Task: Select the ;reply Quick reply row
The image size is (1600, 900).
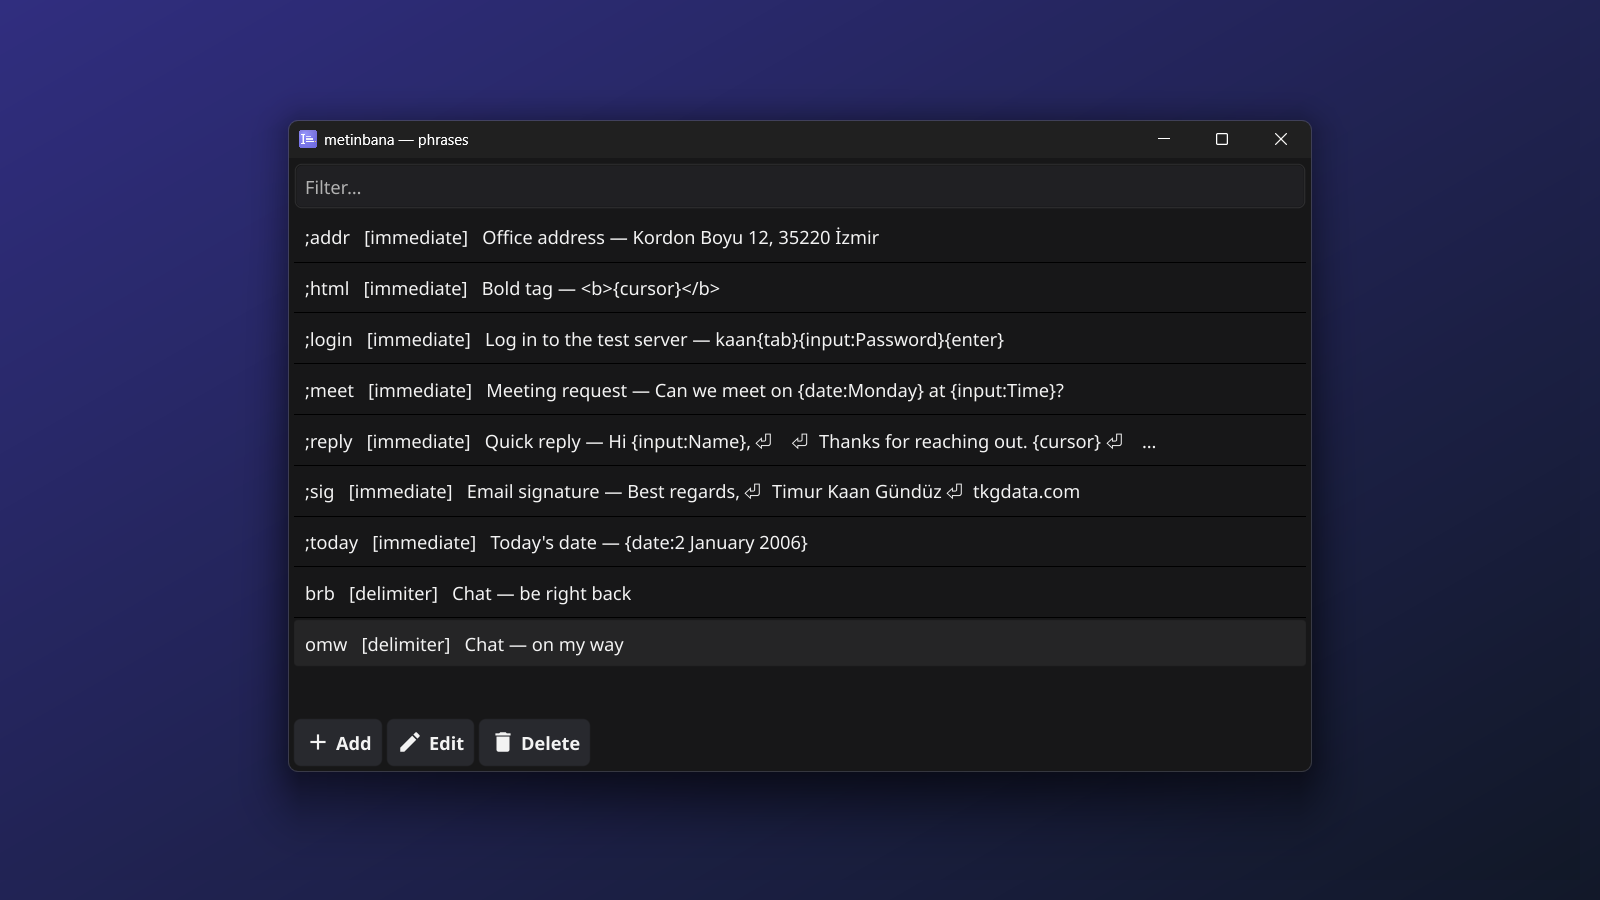Action: [800, 441]
